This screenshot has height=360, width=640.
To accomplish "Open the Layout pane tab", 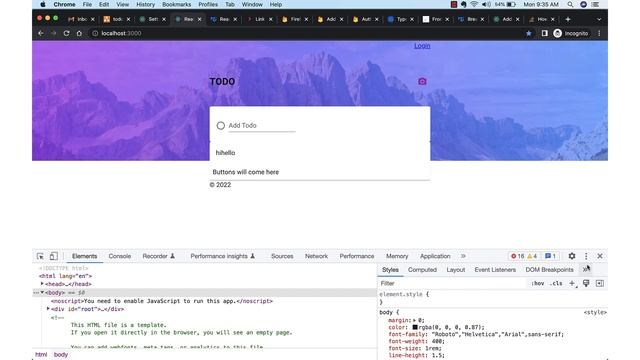I will pos(456,270).
